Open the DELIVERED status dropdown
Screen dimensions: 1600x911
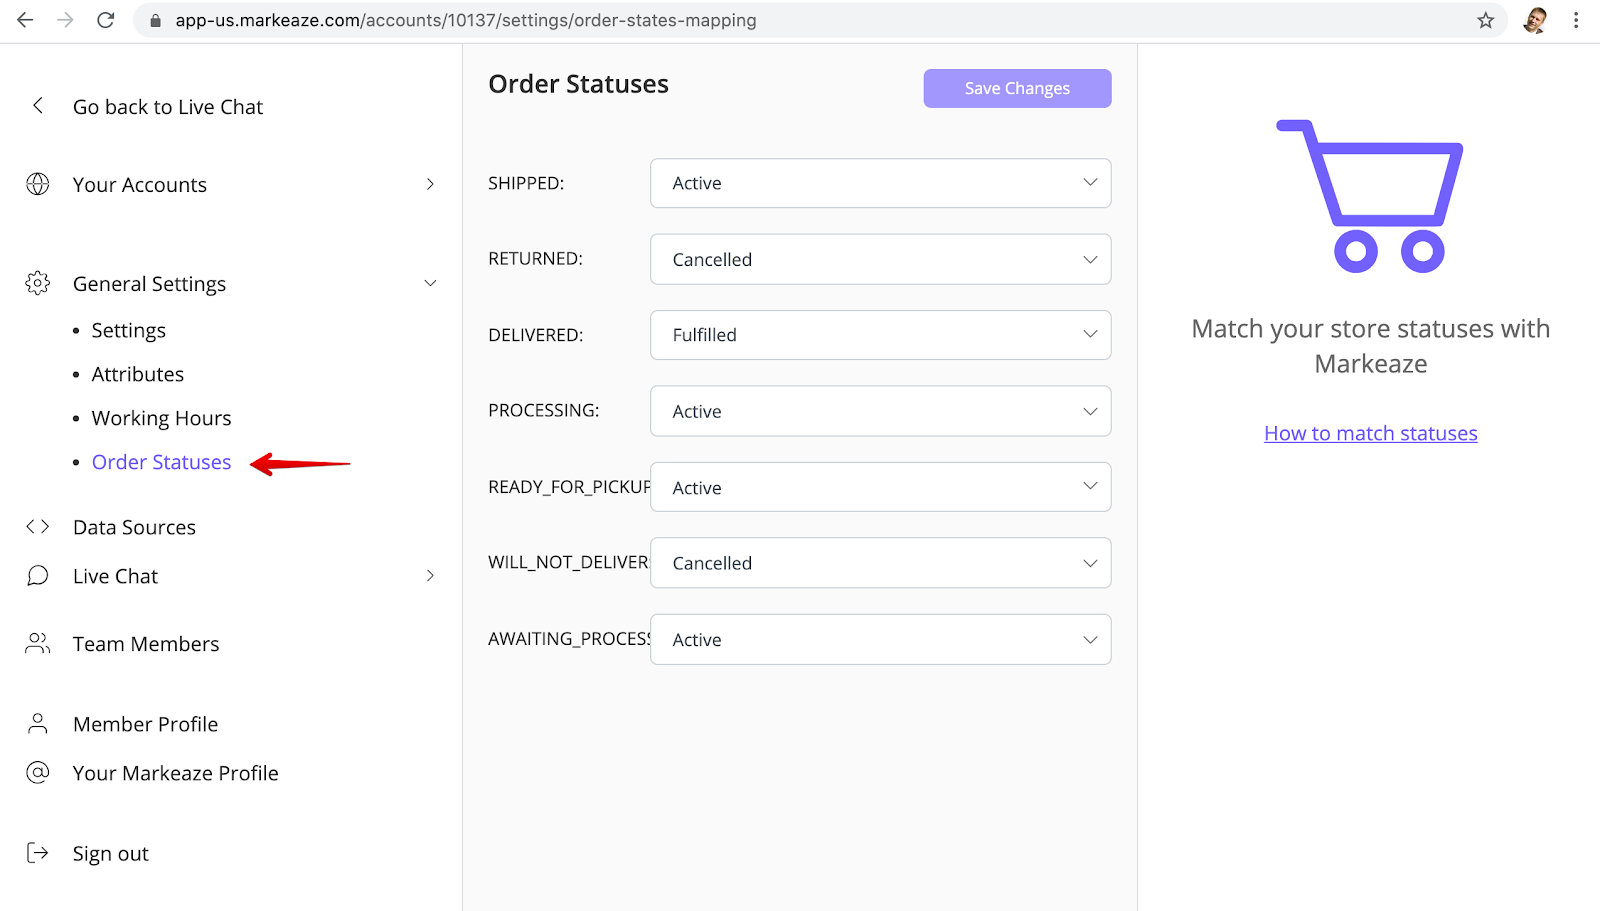[880, 335]
